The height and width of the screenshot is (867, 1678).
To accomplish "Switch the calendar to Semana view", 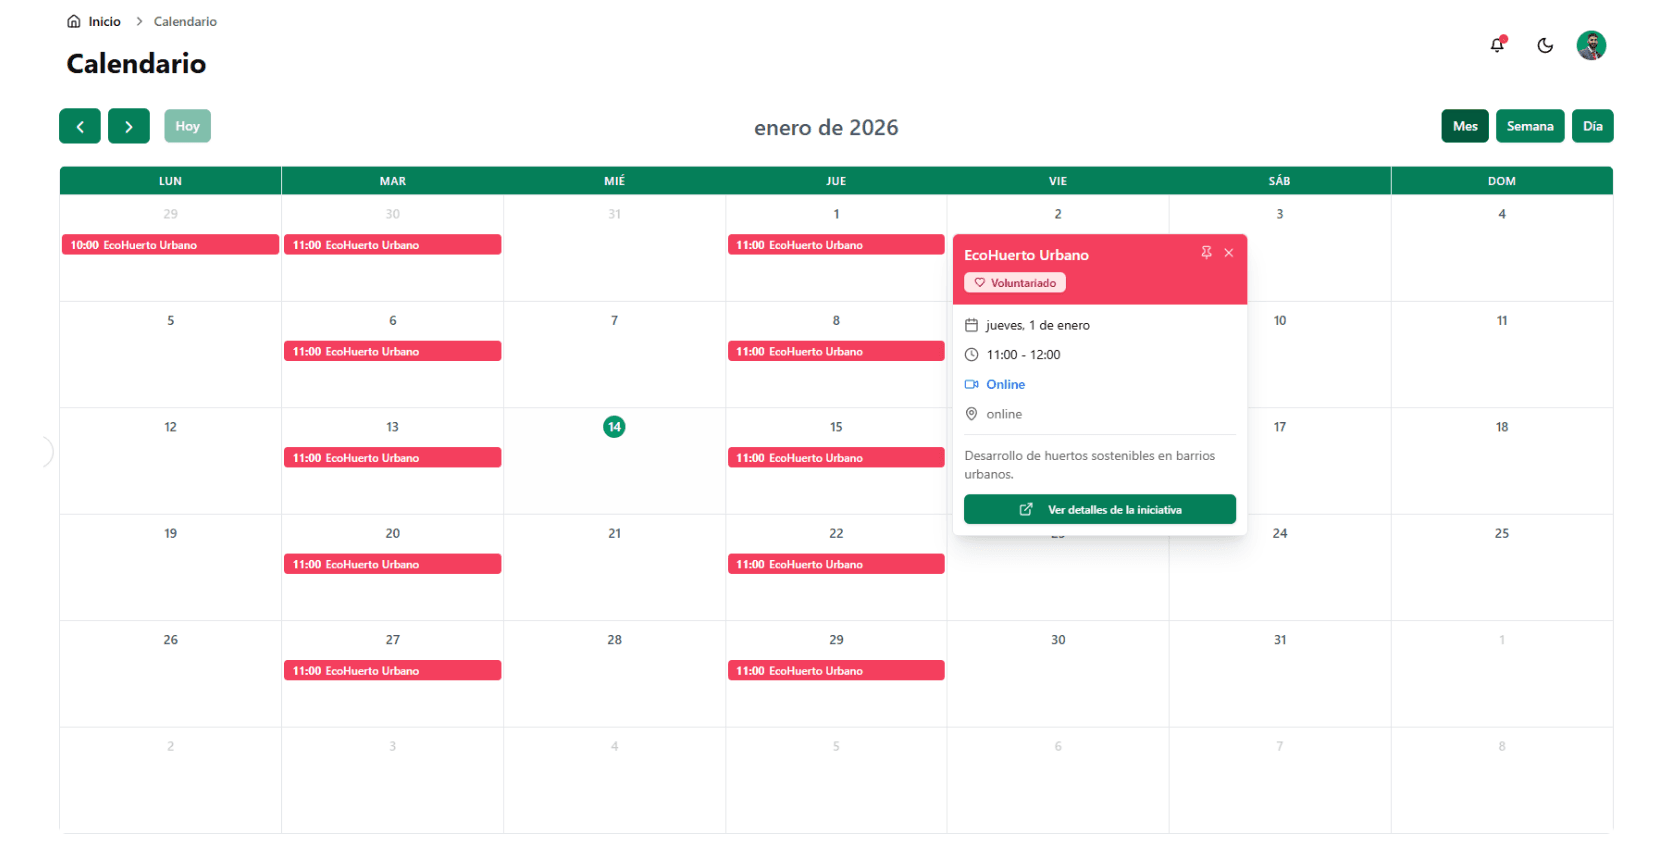I will (x=1530, y=126).
